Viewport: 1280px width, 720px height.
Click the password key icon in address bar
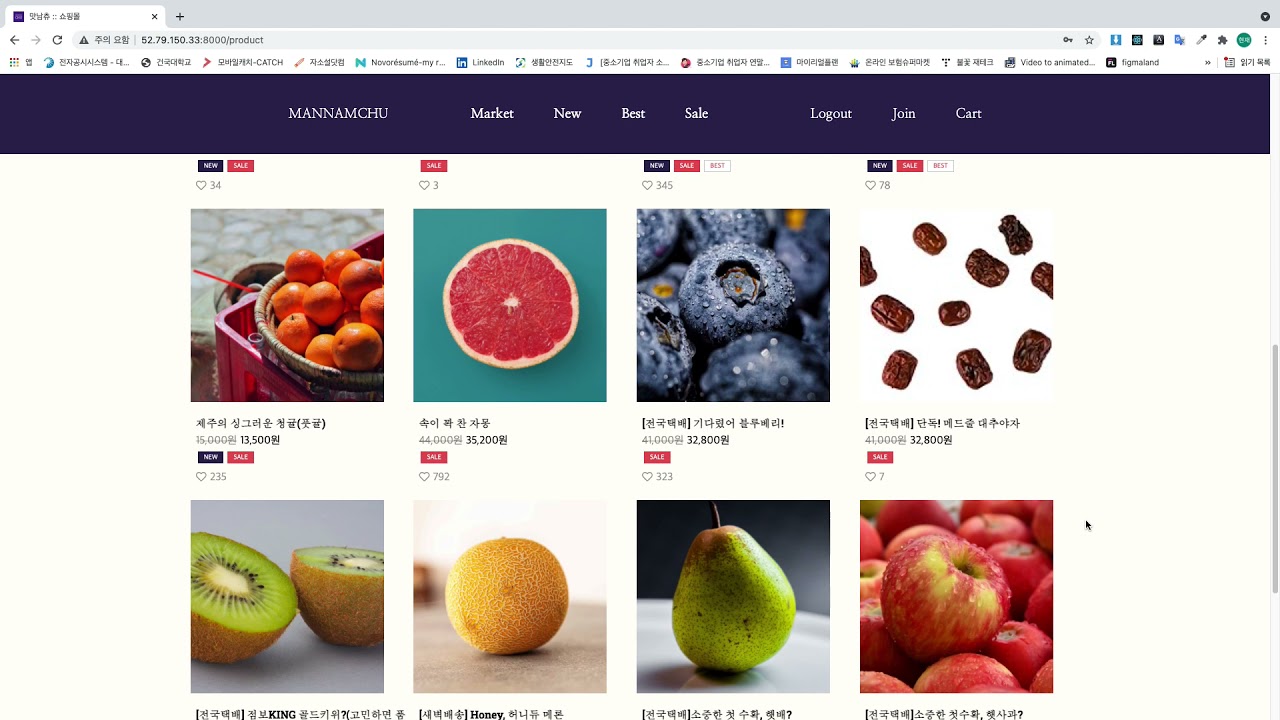[x=1068, y=40]
